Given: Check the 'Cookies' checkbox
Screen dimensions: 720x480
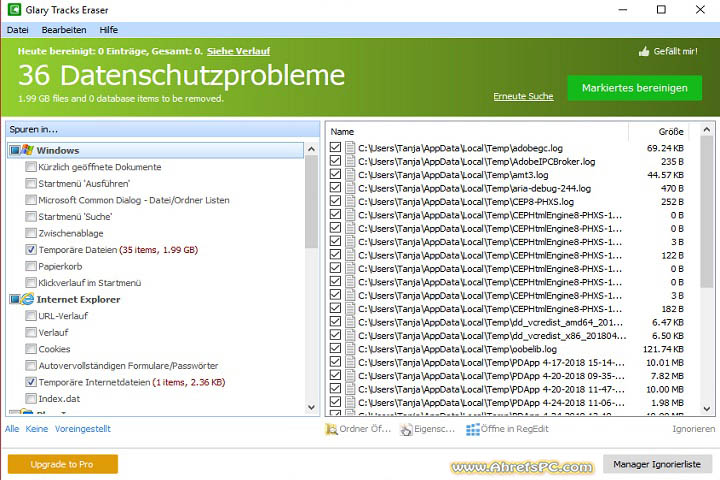Looking at the screenshot, I should pyautogui.click(x=32, y=349).
